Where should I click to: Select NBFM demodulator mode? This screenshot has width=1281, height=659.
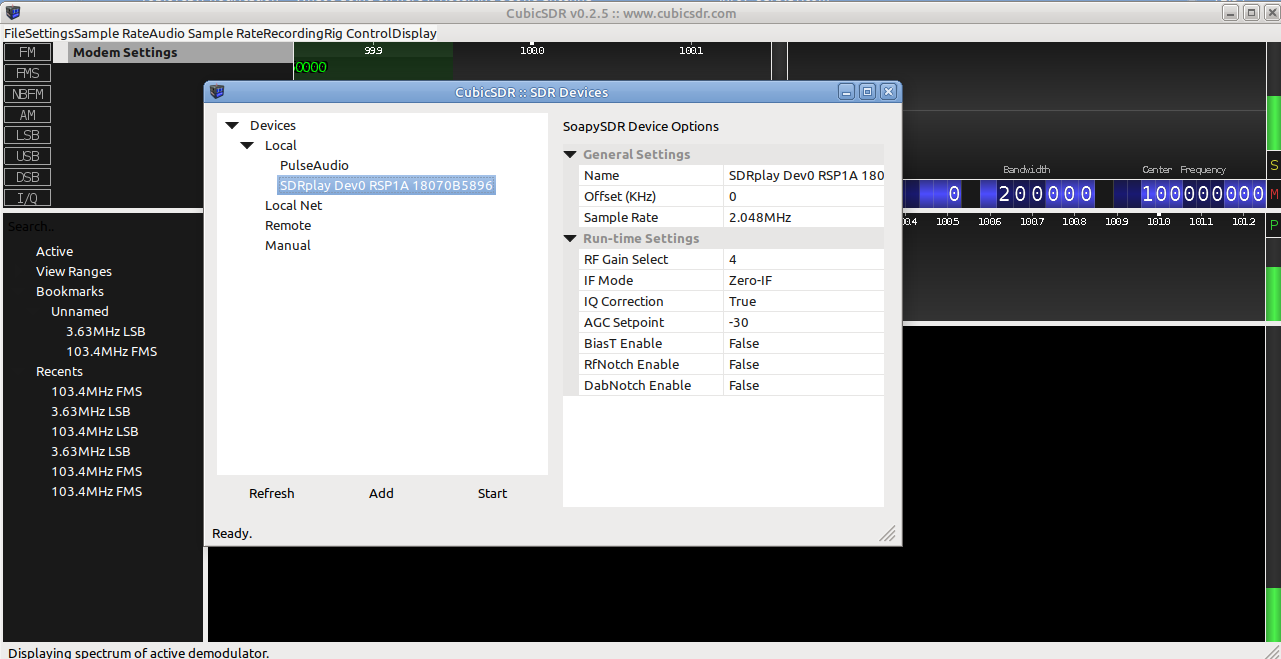coord(27,94)
